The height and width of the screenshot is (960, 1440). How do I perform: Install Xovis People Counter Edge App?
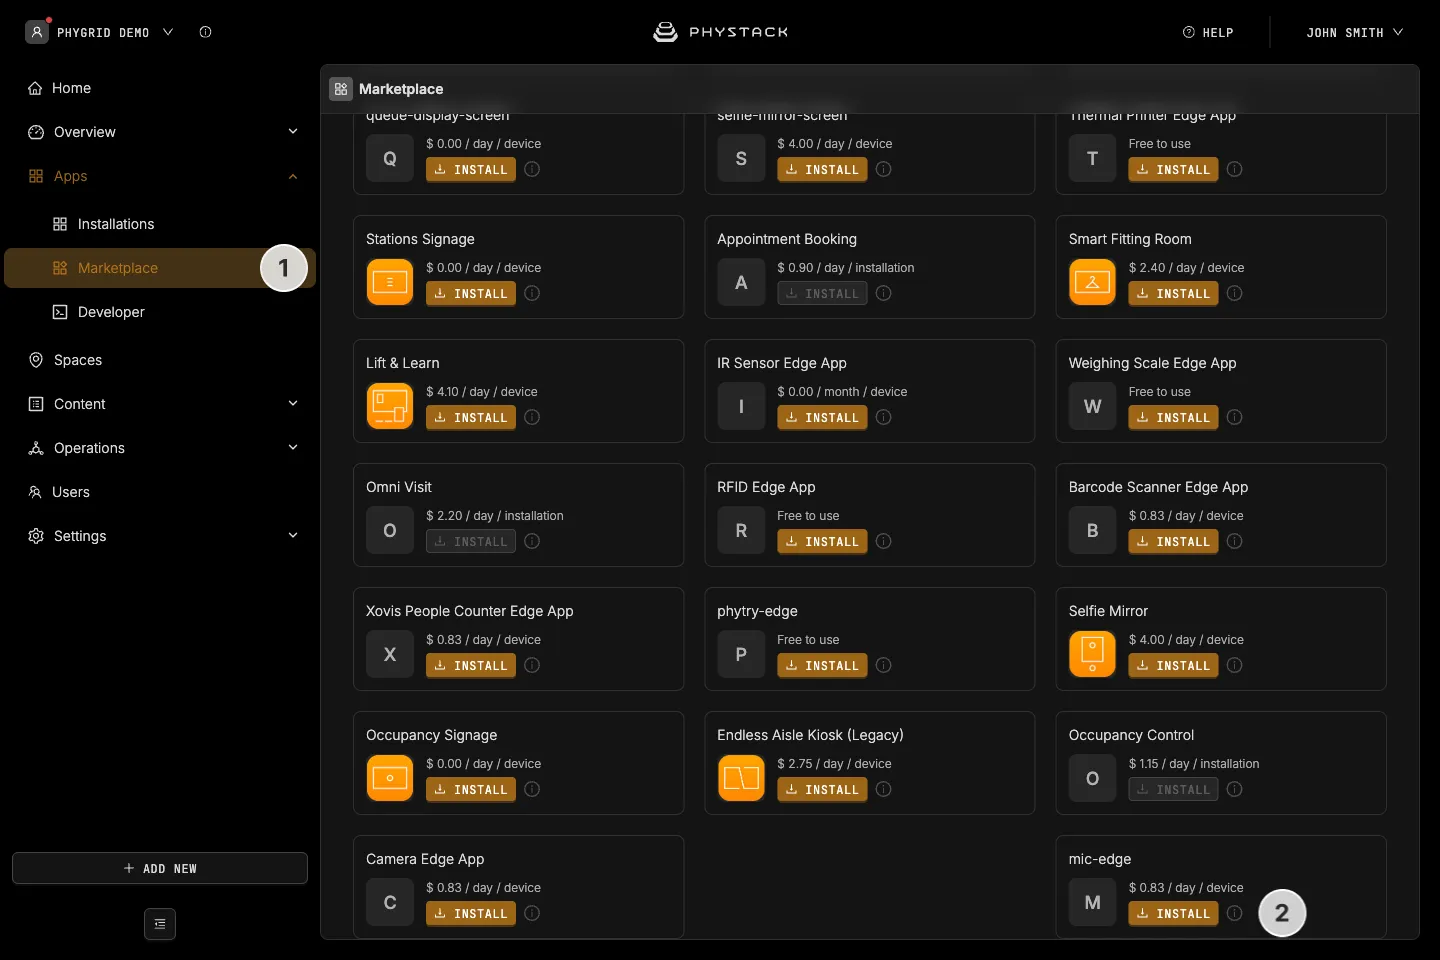[x=471, y=665]
